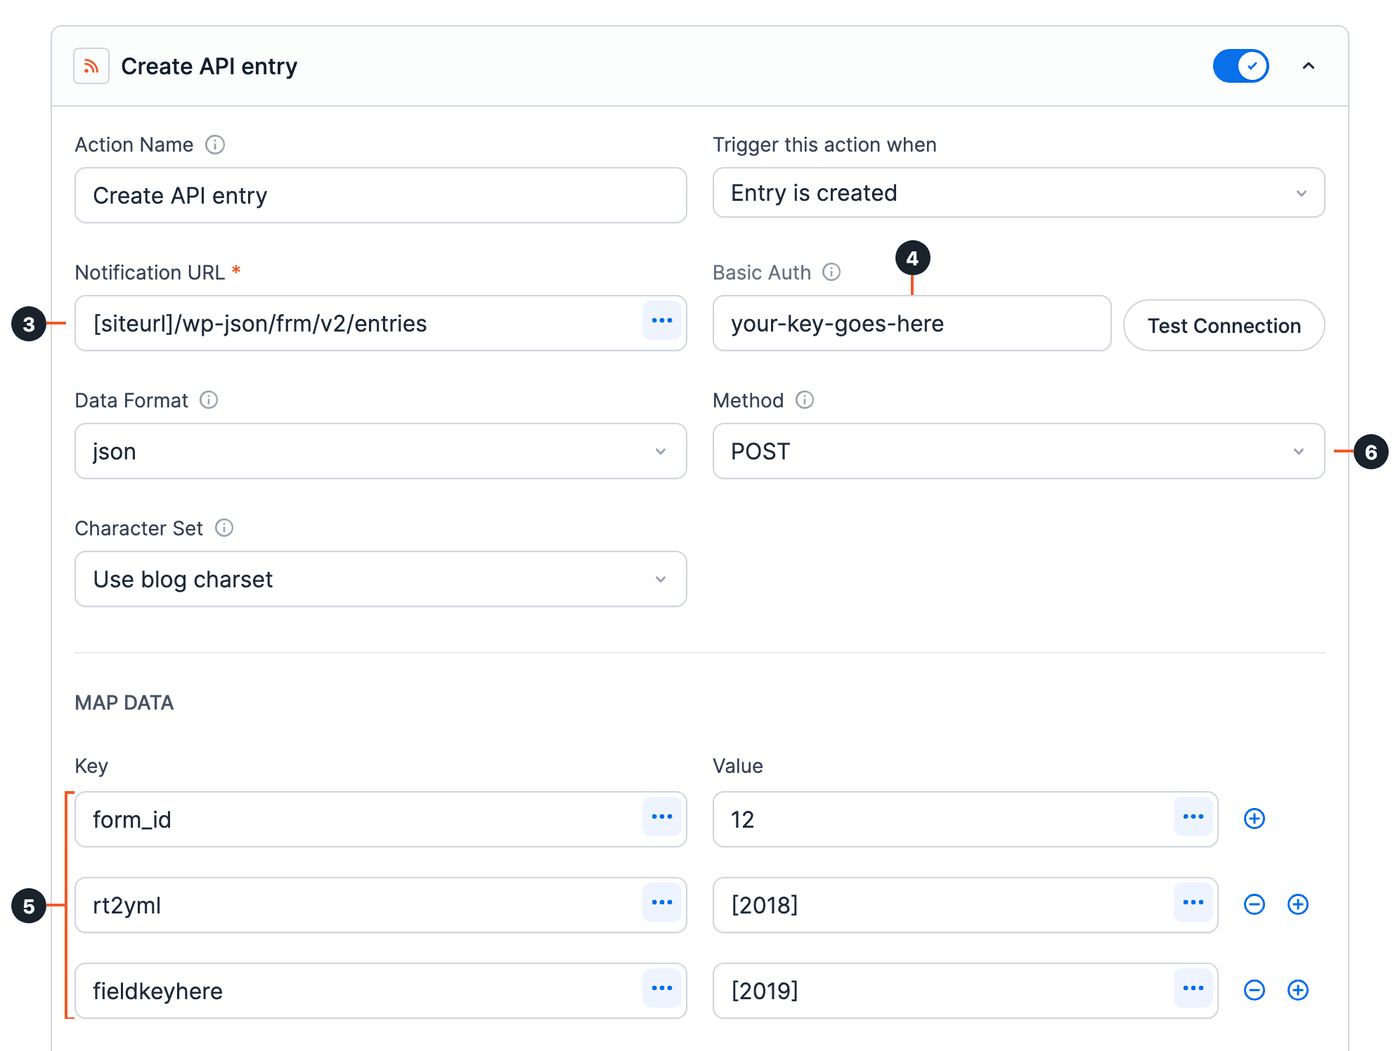This screenshot has width=1400, height=1051.
Task: Collapse the Create API entry panel
Action: coord(1308,66)
